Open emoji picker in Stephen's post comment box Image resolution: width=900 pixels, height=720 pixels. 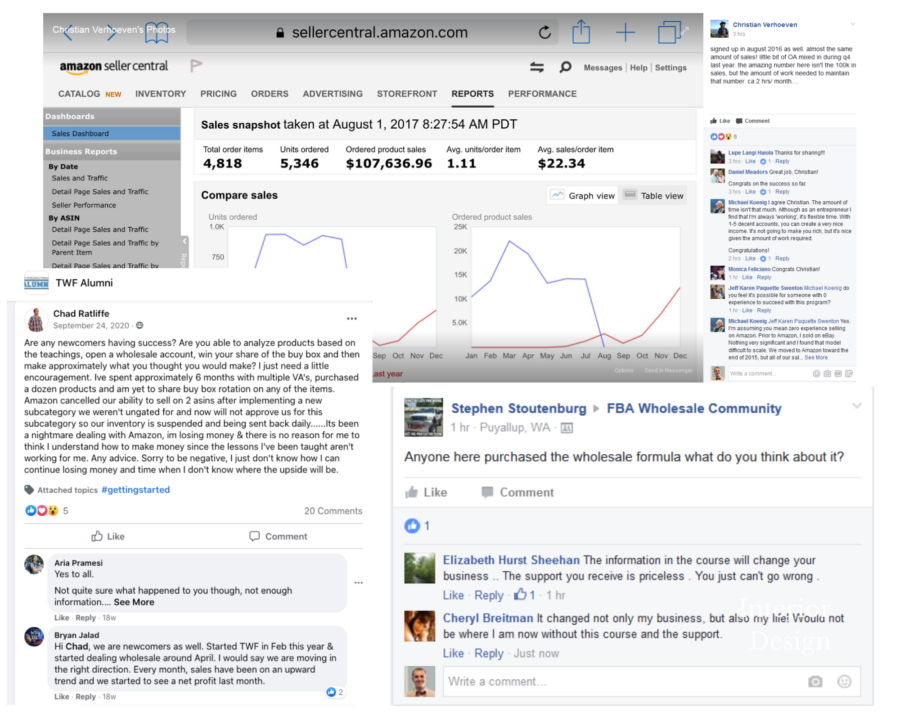point(844,682)
